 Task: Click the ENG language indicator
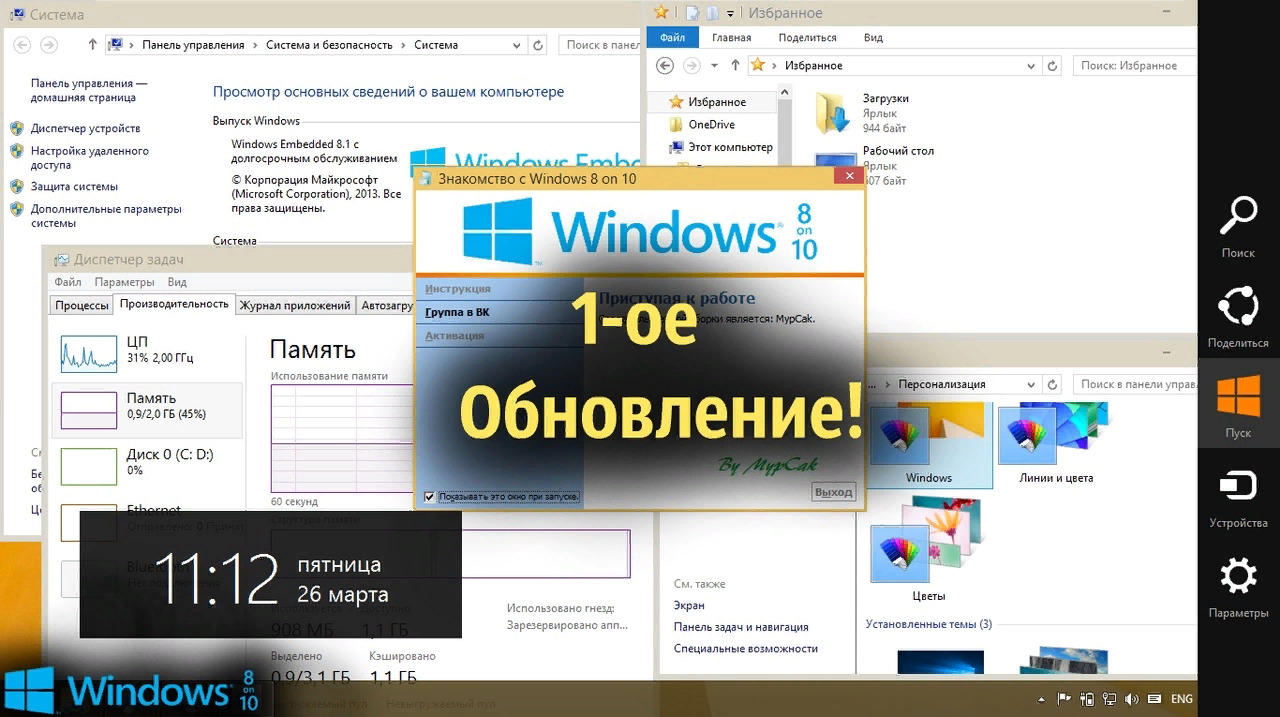pyautogui.click(x=1181, y=699)
